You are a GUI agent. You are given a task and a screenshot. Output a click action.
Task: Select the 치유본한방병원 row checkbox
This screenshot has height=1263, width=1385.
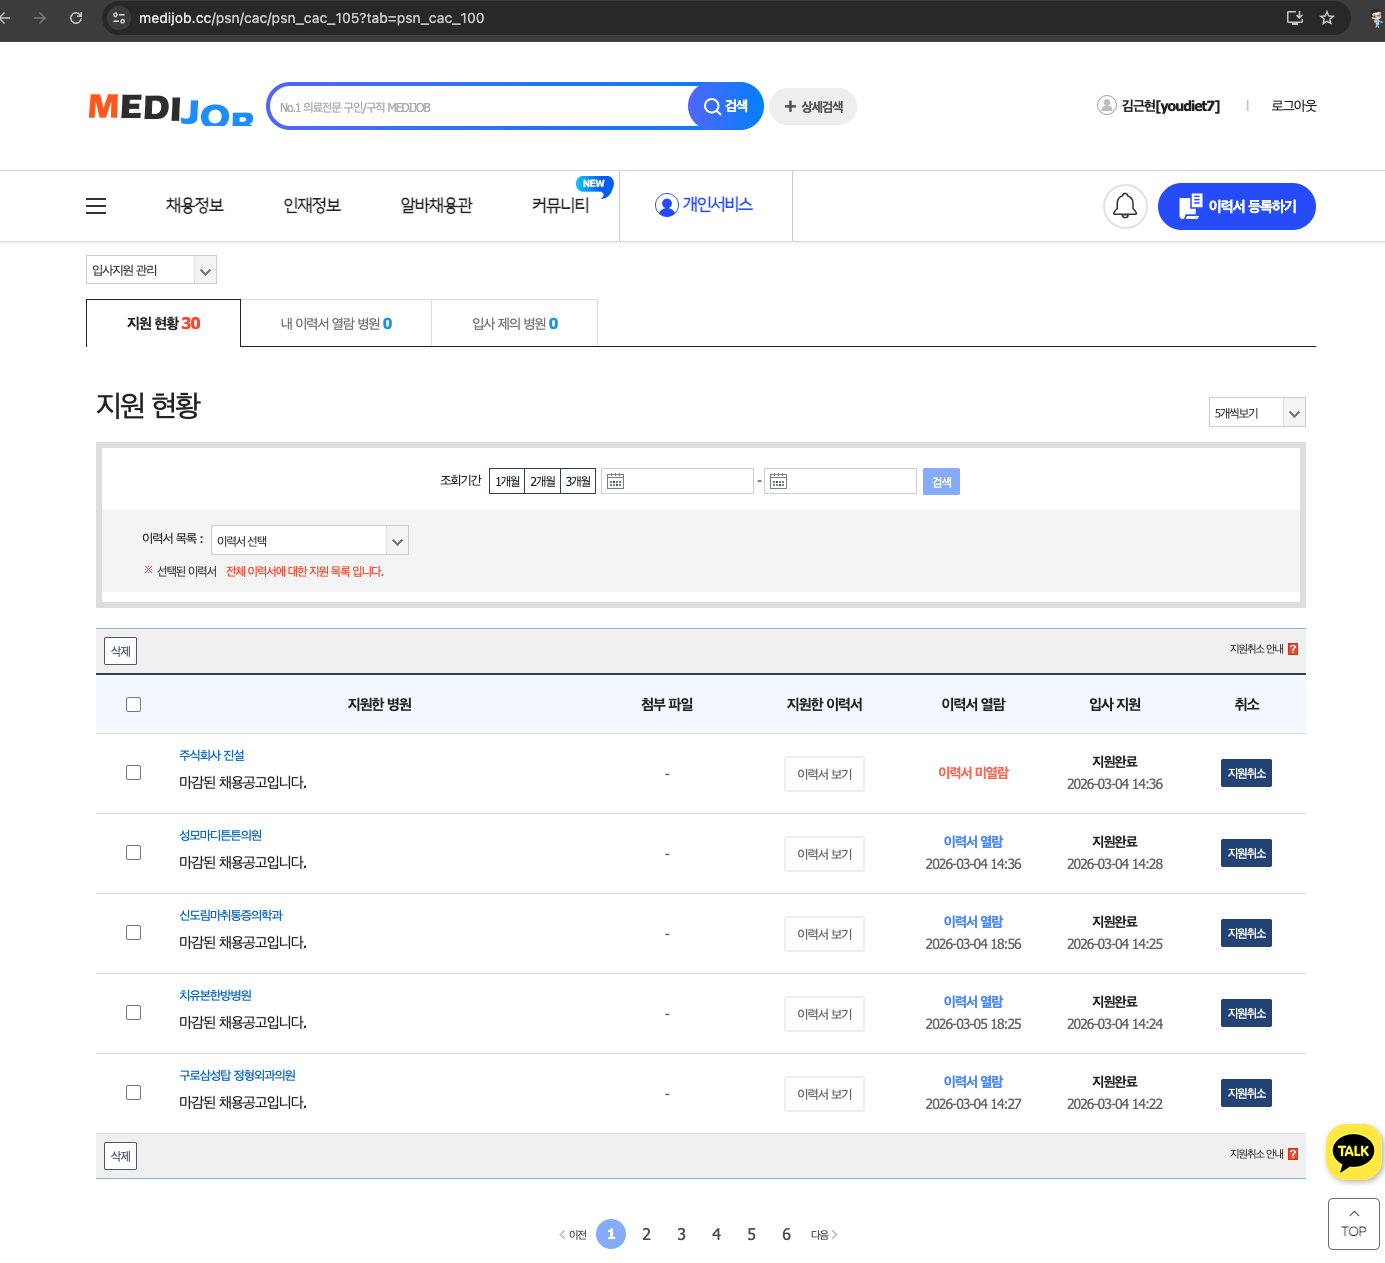pos(133,1013)
